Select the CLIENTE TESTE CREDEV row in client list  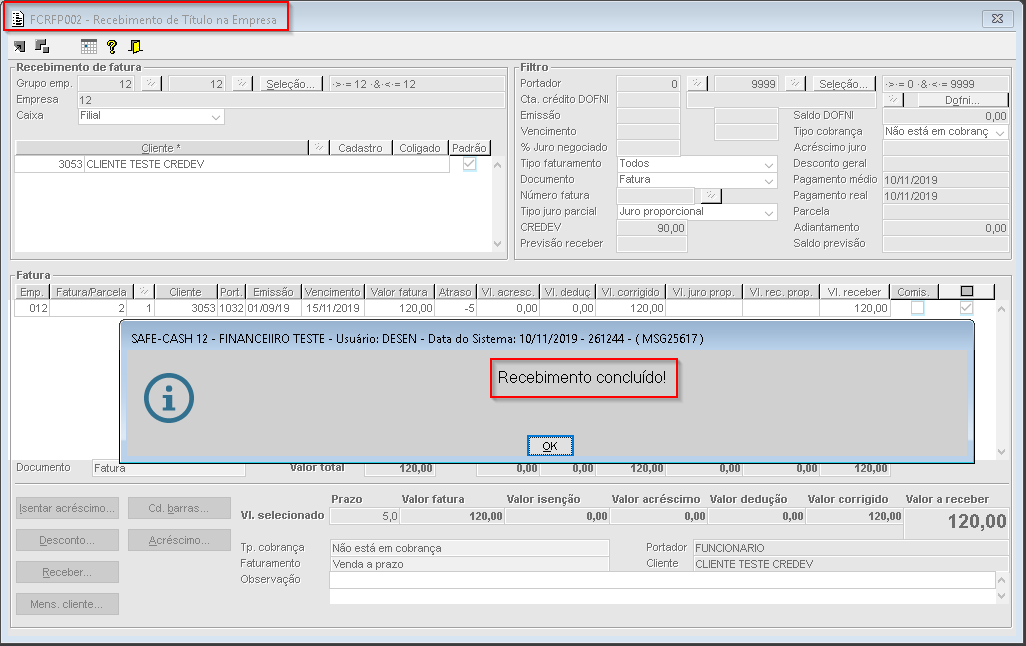click(x=232, y=164)
